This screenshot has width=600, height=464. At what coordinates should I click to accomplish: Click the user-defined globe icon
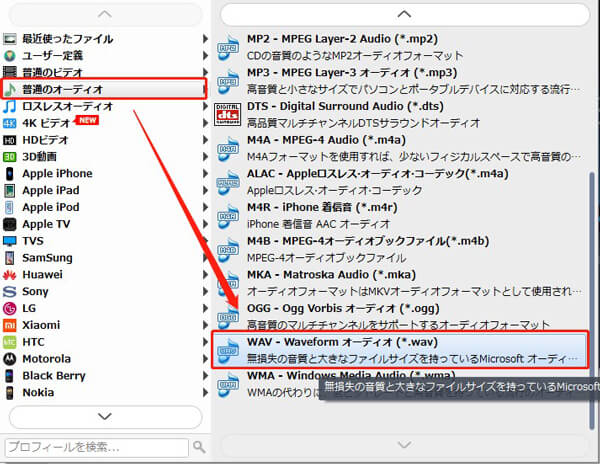click(10, 55)
